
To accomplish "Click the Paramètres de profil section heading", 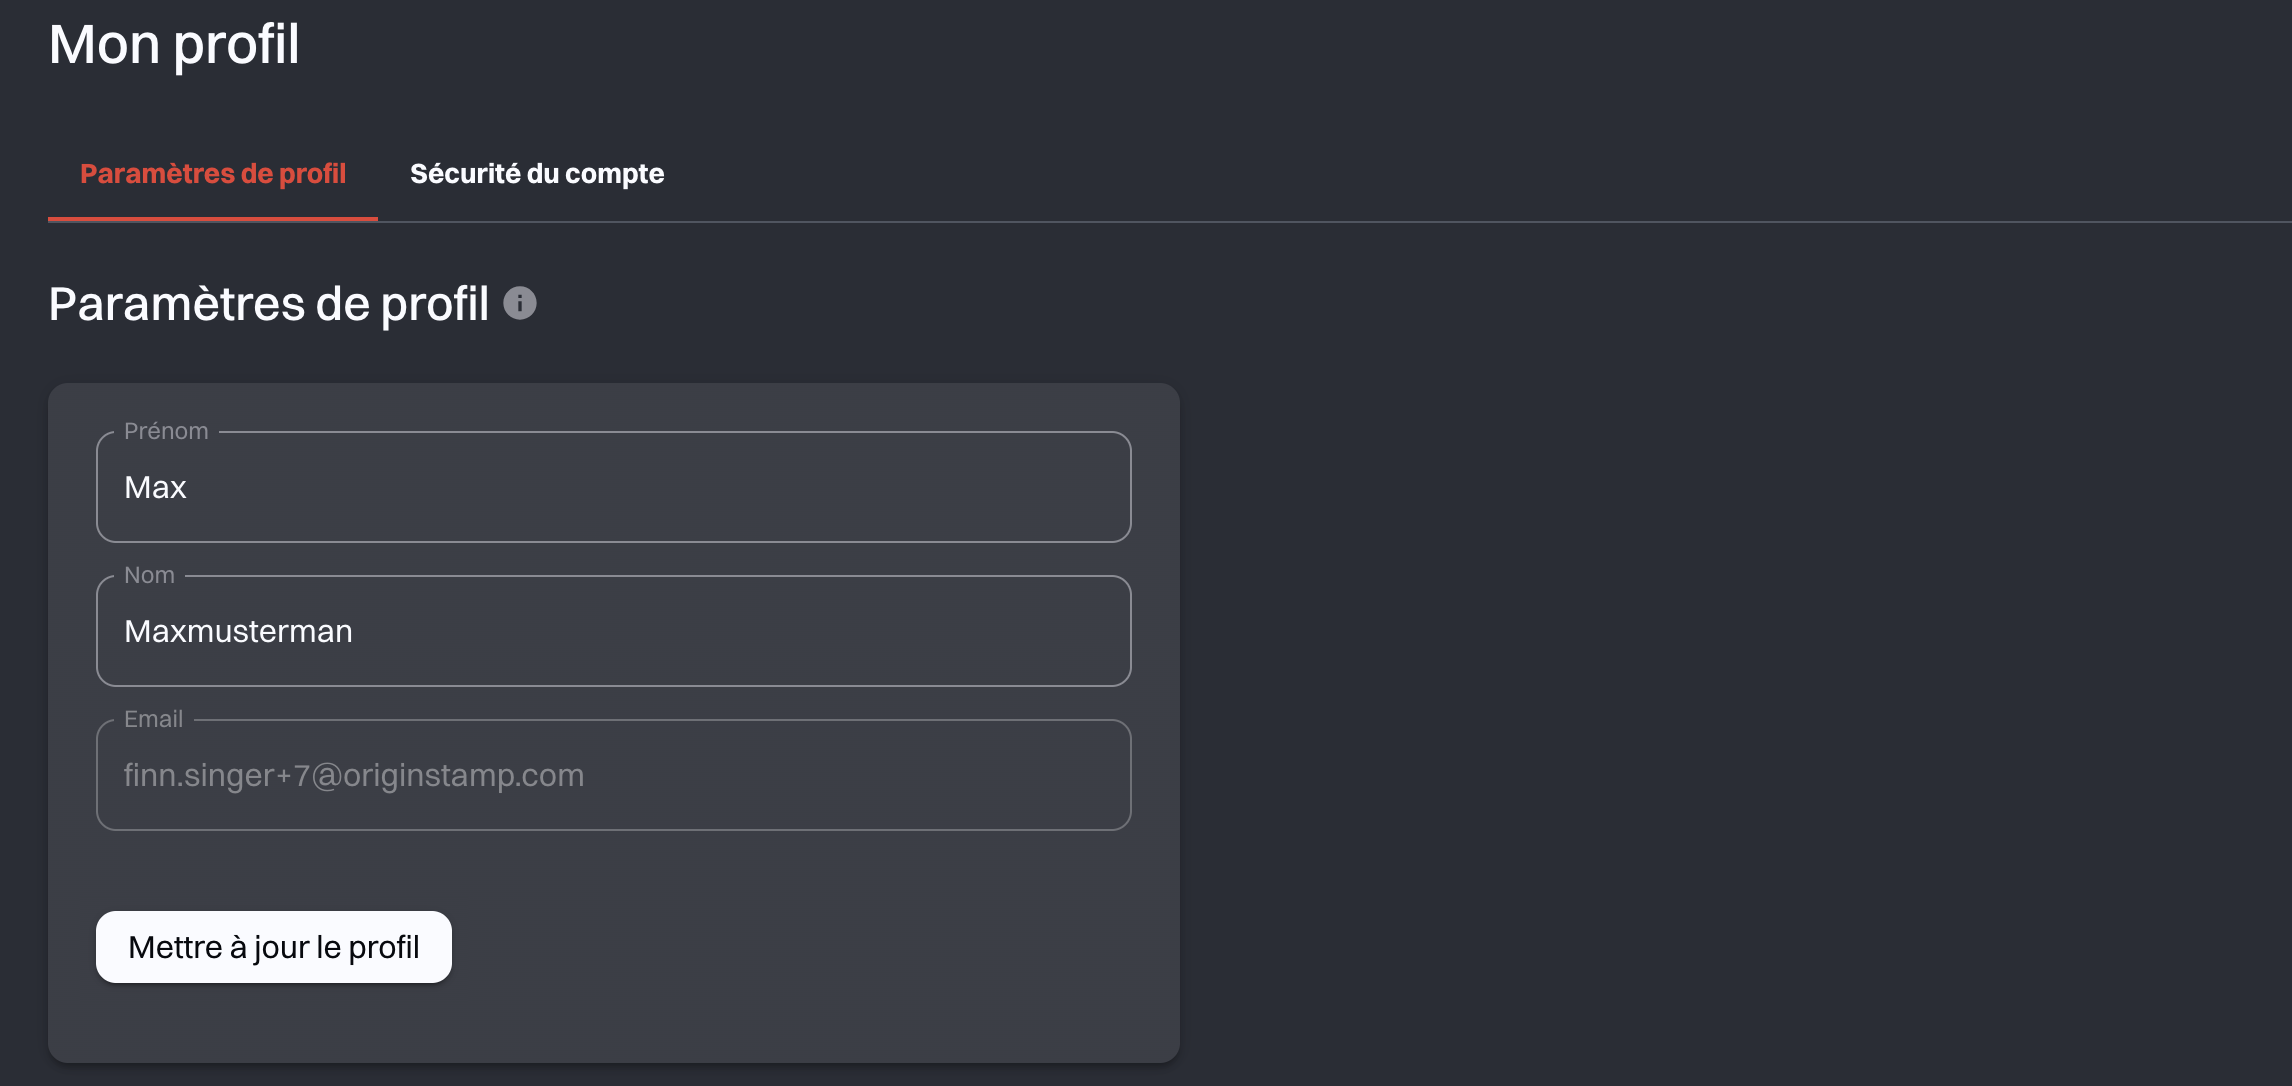I will tap(268, 304).
